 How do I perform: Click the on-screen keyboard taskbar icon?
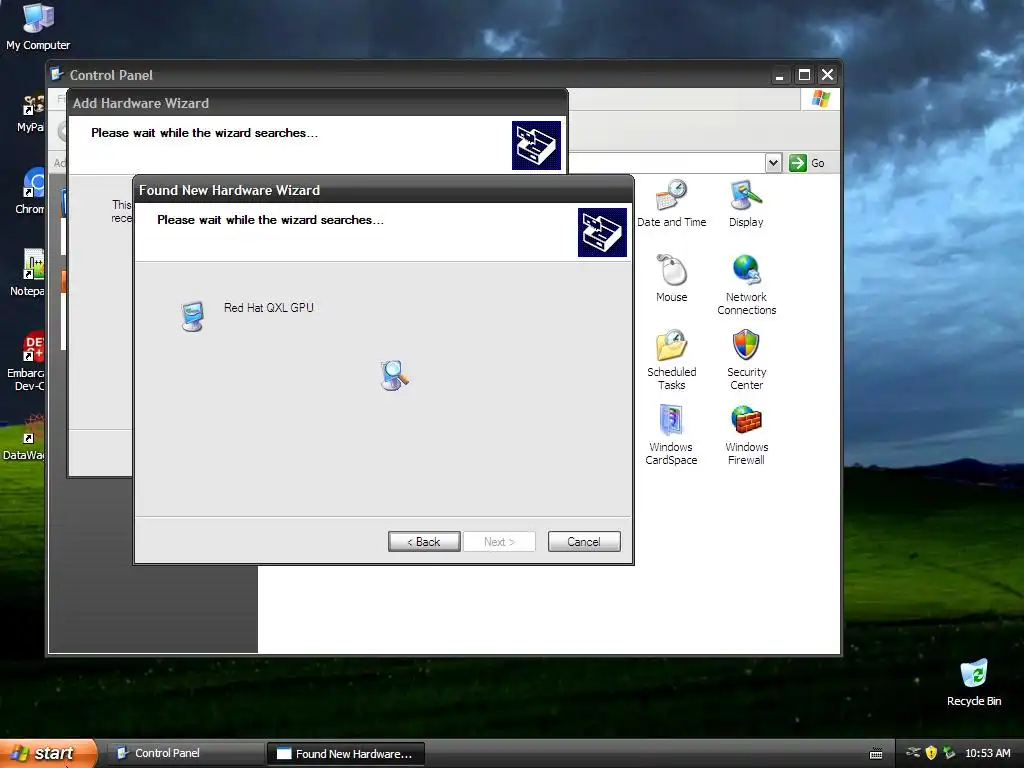[876, 754]
